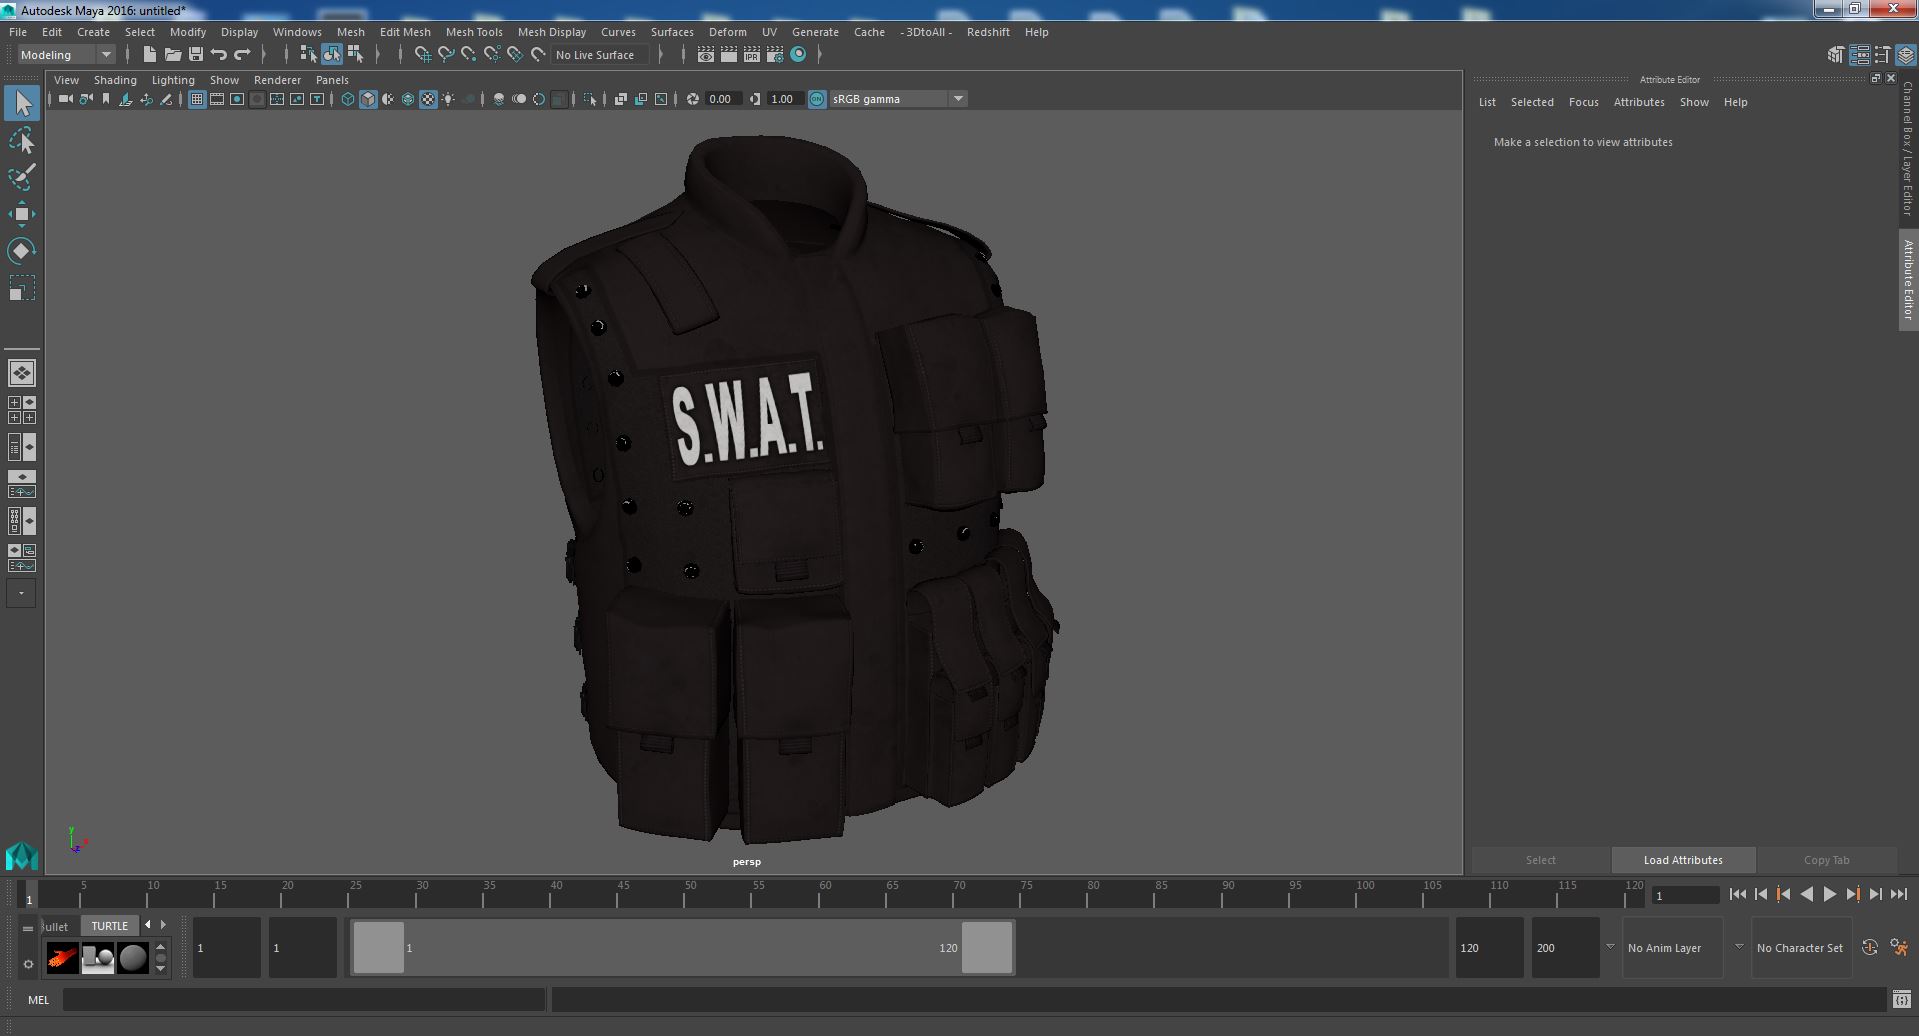The image size is (1919, 1036).
Task: Activate the Rotate tool
Action: pyautogui.click(x=22, y=251)
